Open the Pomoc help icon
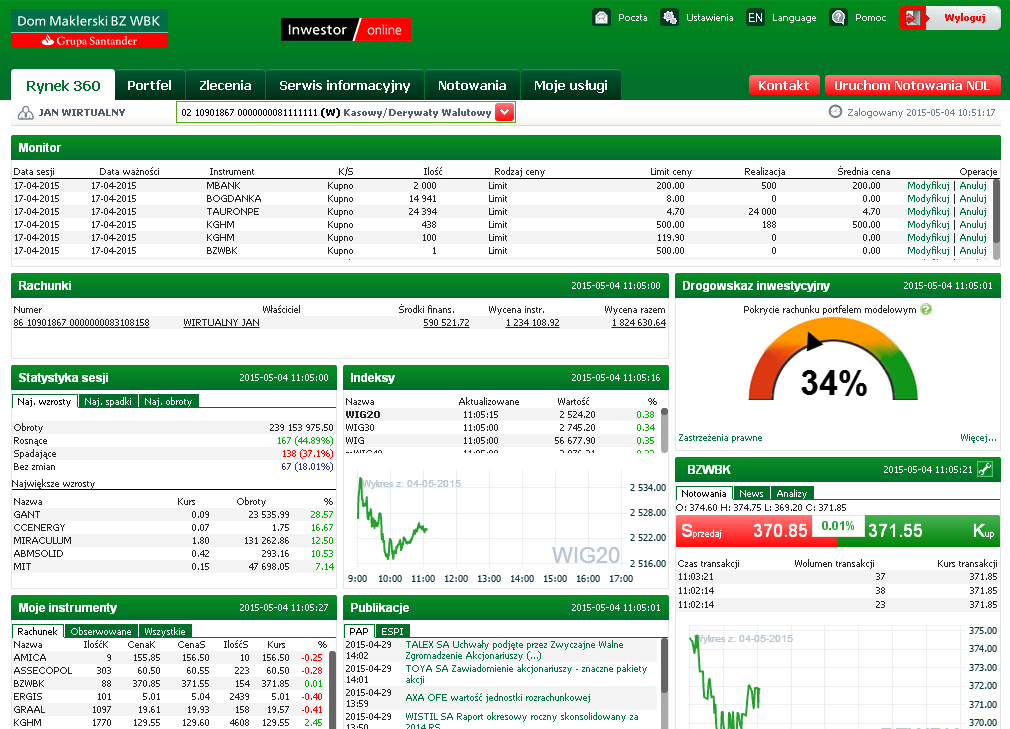Screen dimensions: 1010x729 (838, 17)
